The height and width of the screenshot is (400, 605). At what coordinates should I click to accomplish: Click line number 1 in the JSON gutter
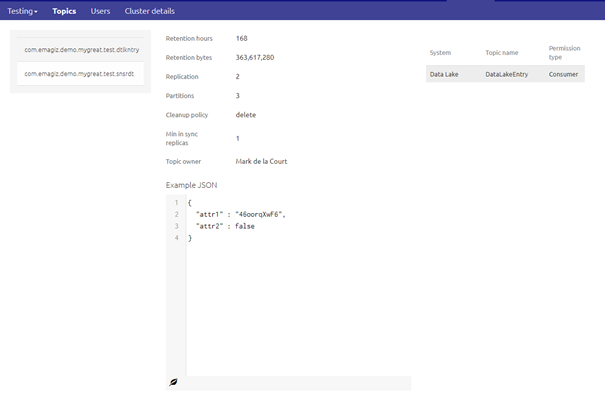175,203
